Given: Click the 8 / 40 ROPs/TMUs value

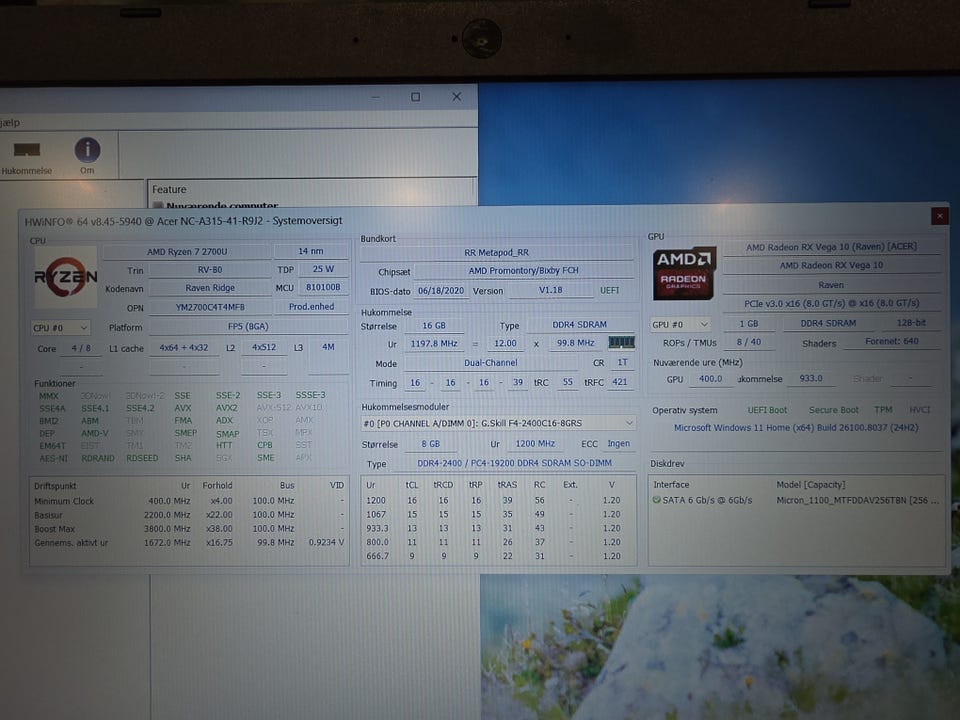Looking at the screenshot, I should coord(748,342).
